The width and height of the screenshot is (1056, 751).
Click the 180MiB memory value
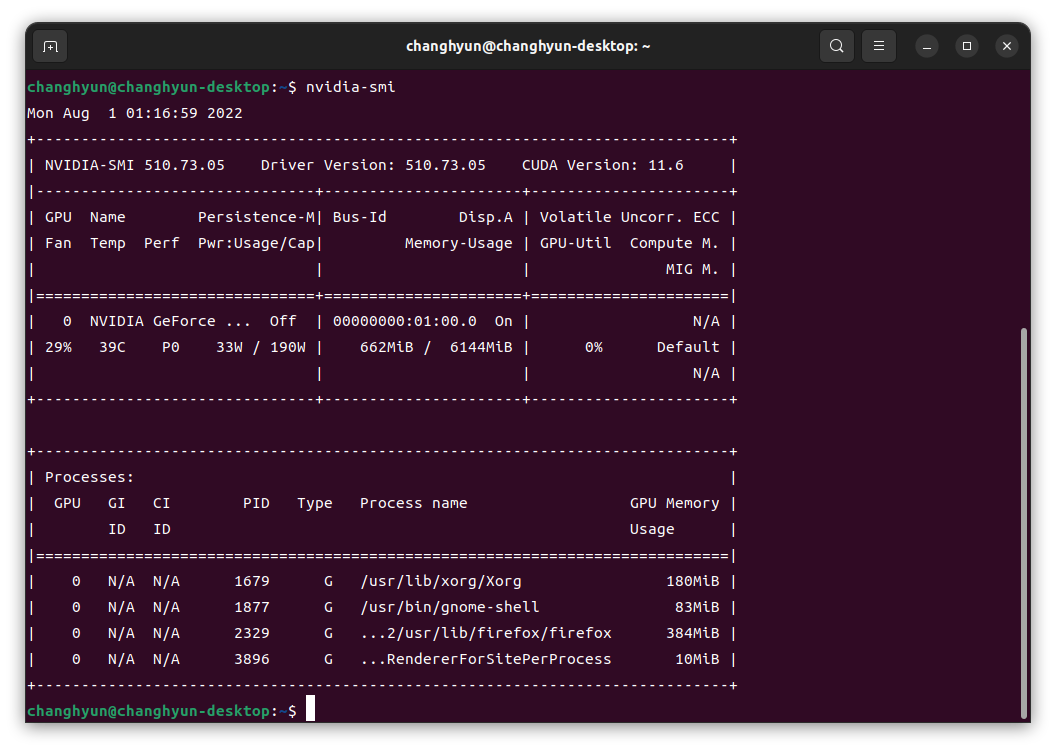click(x=693, y=581)
